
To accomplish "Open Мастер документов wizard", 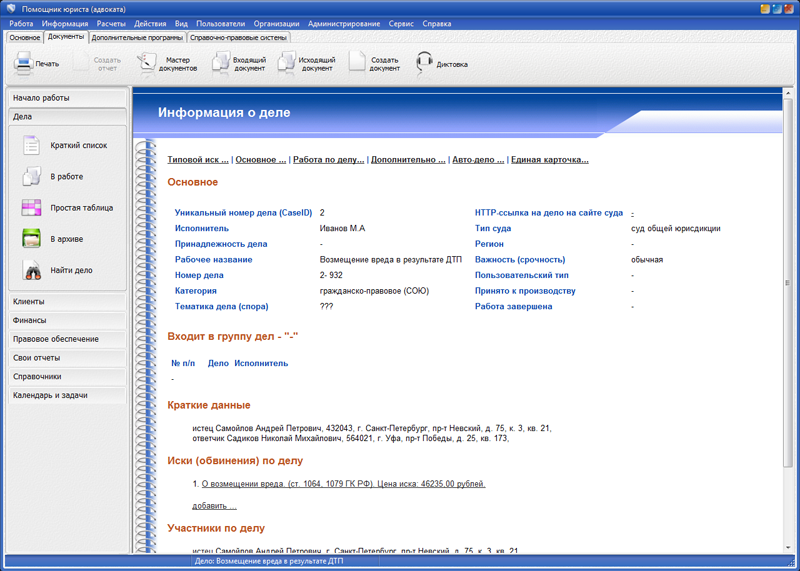I will pos(148,64).
